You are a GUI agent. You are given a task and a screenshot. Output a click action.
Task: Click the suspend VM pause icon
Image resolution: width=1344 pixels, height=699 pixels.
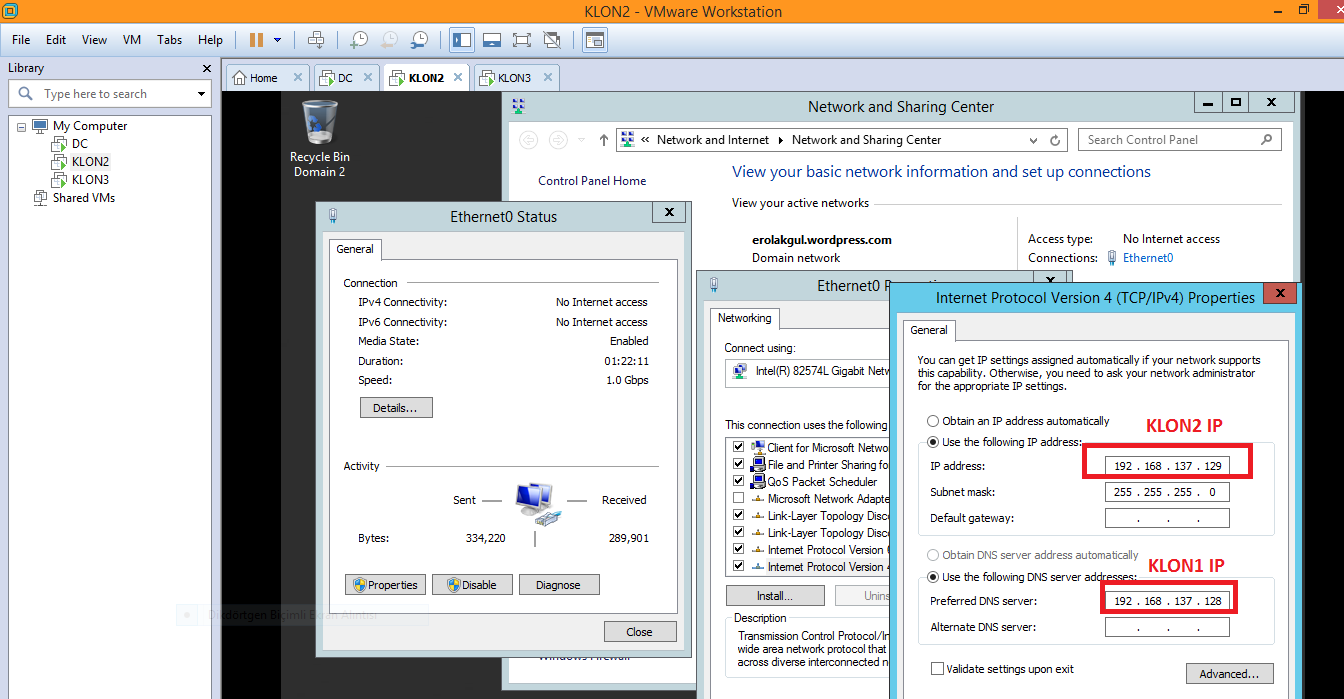tap(256, 40)
